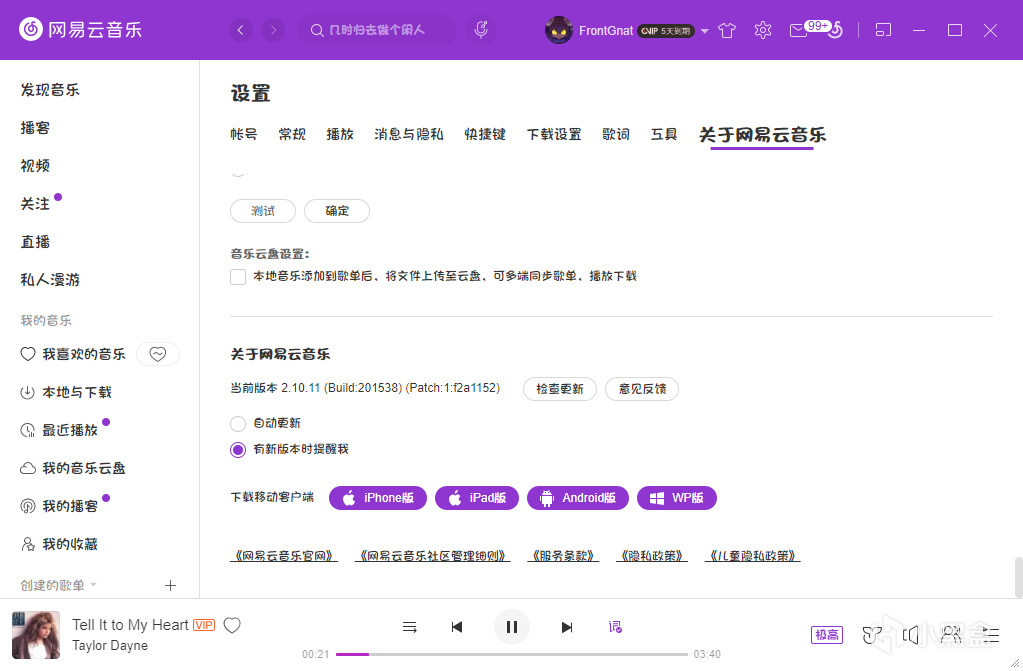The image size is (1023, 671).
Task: Click the 意见反馈 button
Action: (x=642, y=389)
